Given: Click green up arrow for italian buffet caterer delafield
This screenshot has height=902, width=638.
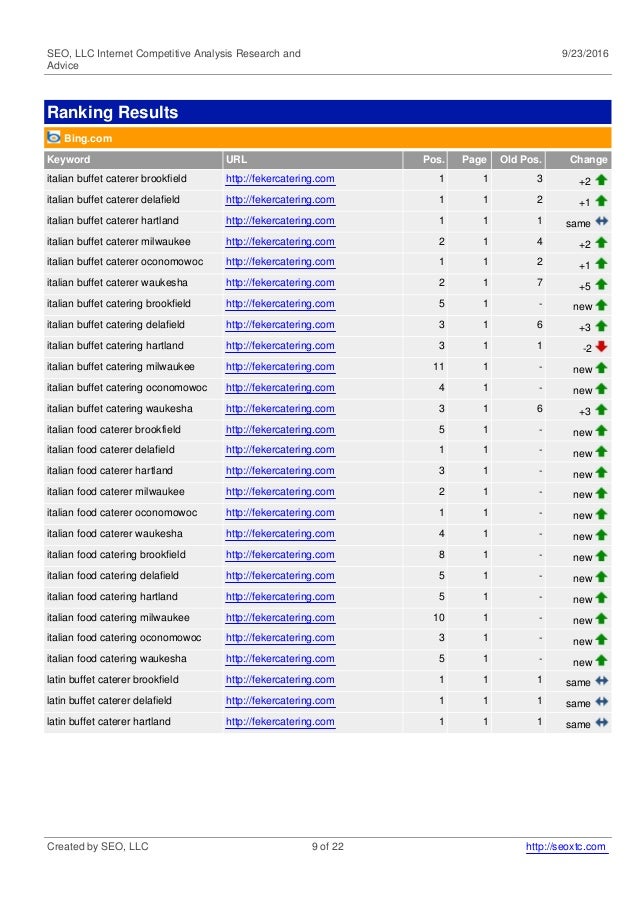Looking at the screenshot, I should (x=601, y=201).
